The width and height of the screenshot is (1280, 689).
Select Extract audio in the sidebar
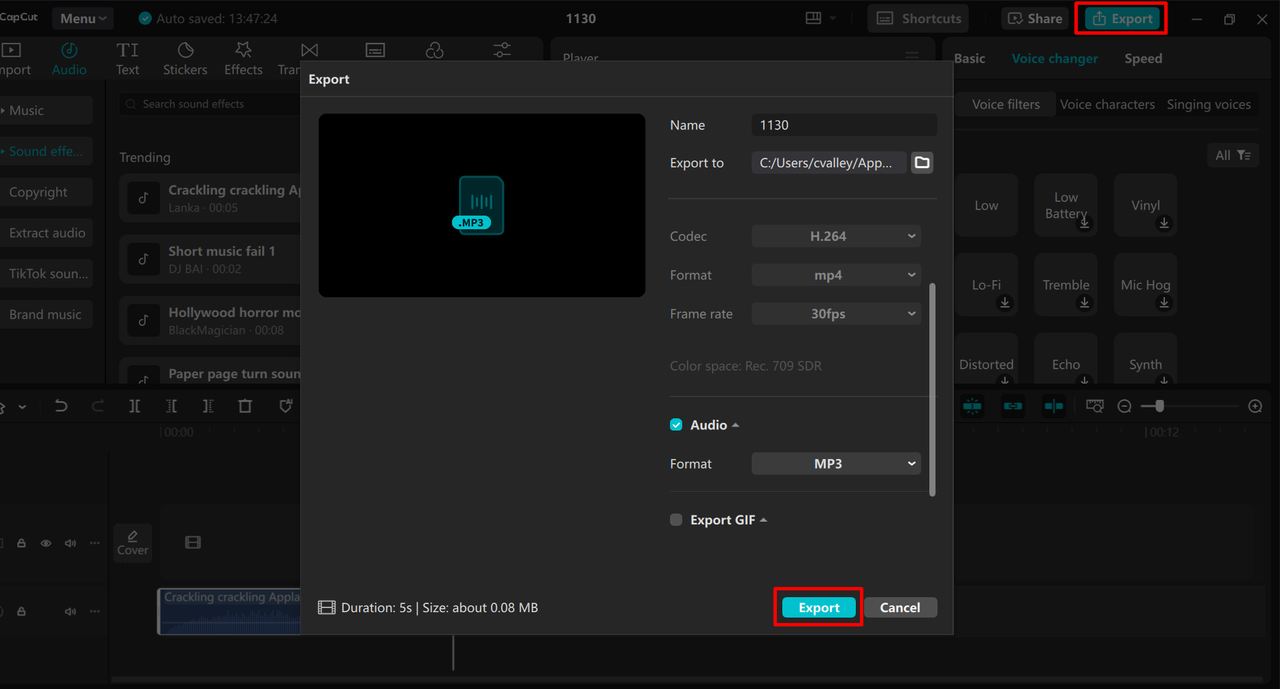(x=46, y=233)
